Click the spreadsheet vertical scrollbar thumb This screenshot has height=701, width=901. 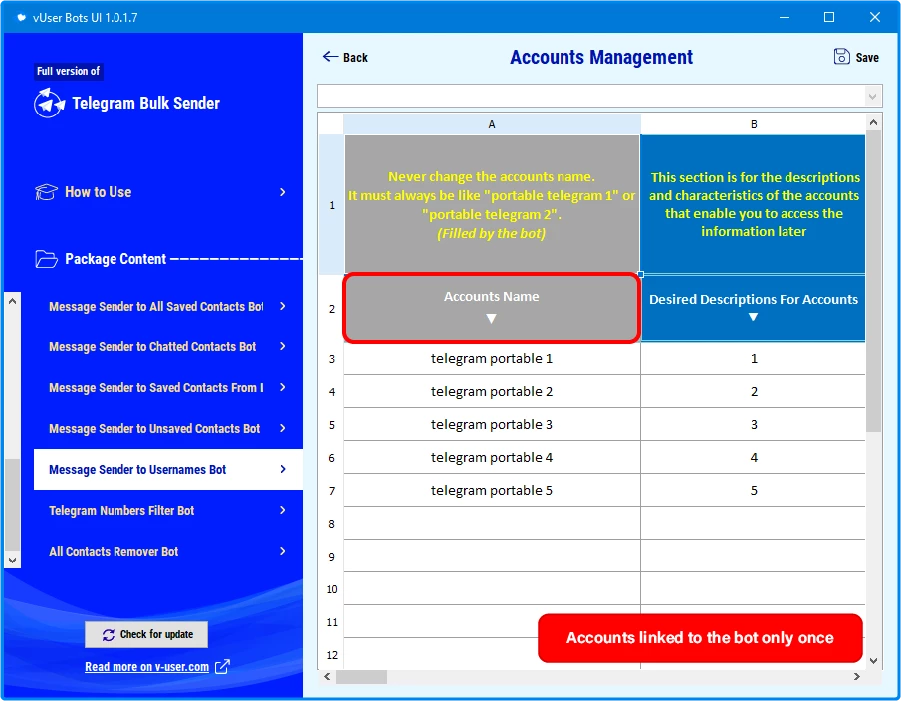click(x=873, y=280)
